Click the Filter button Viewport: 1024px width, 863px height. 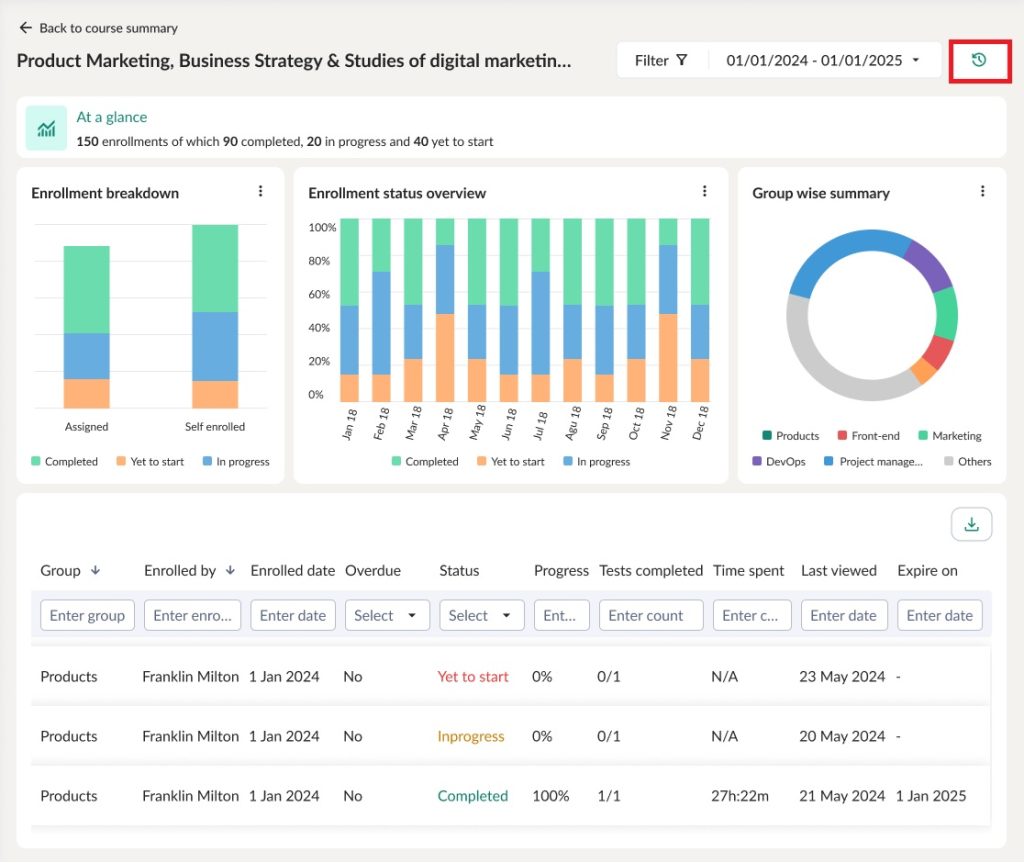click(x=661, y=60)
